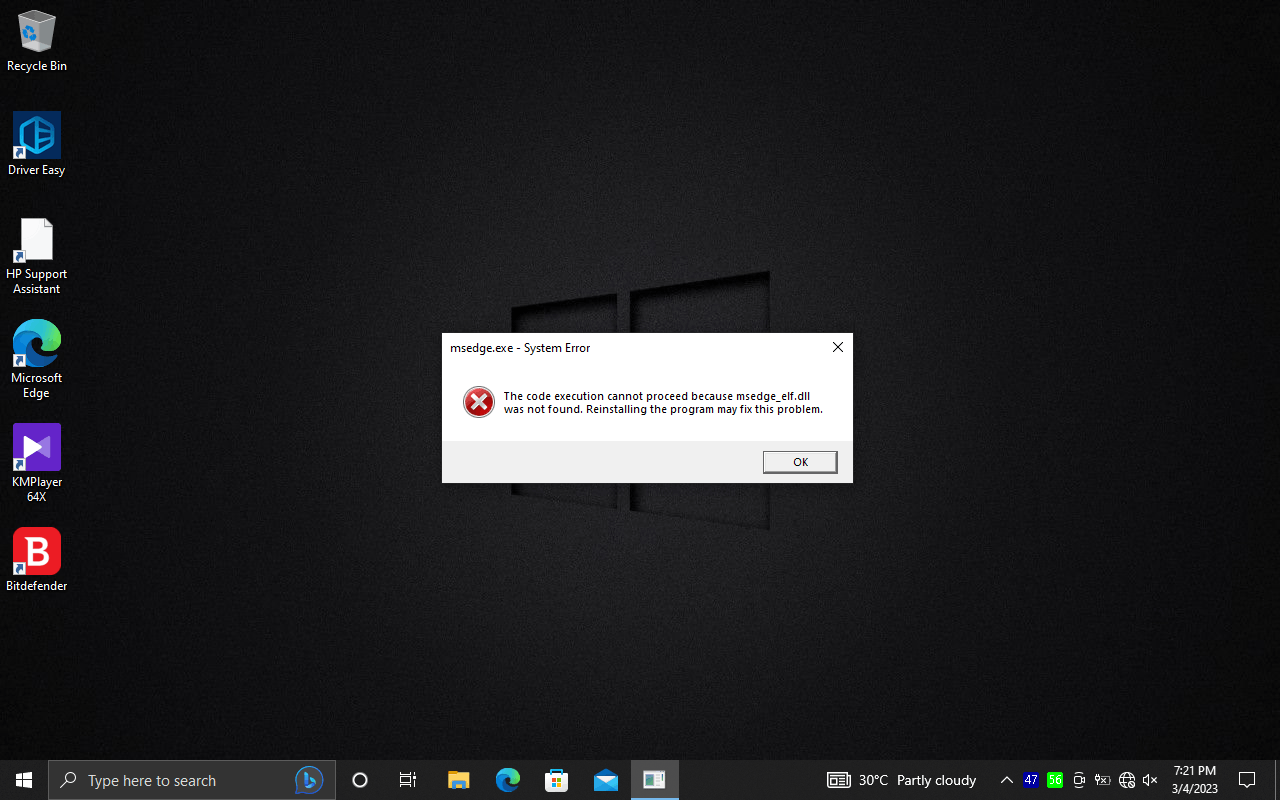This screenshot has height=800, width=1280.
Task: Select the Bitdefender desktop shortcut
Action: [x=37, y=560]
